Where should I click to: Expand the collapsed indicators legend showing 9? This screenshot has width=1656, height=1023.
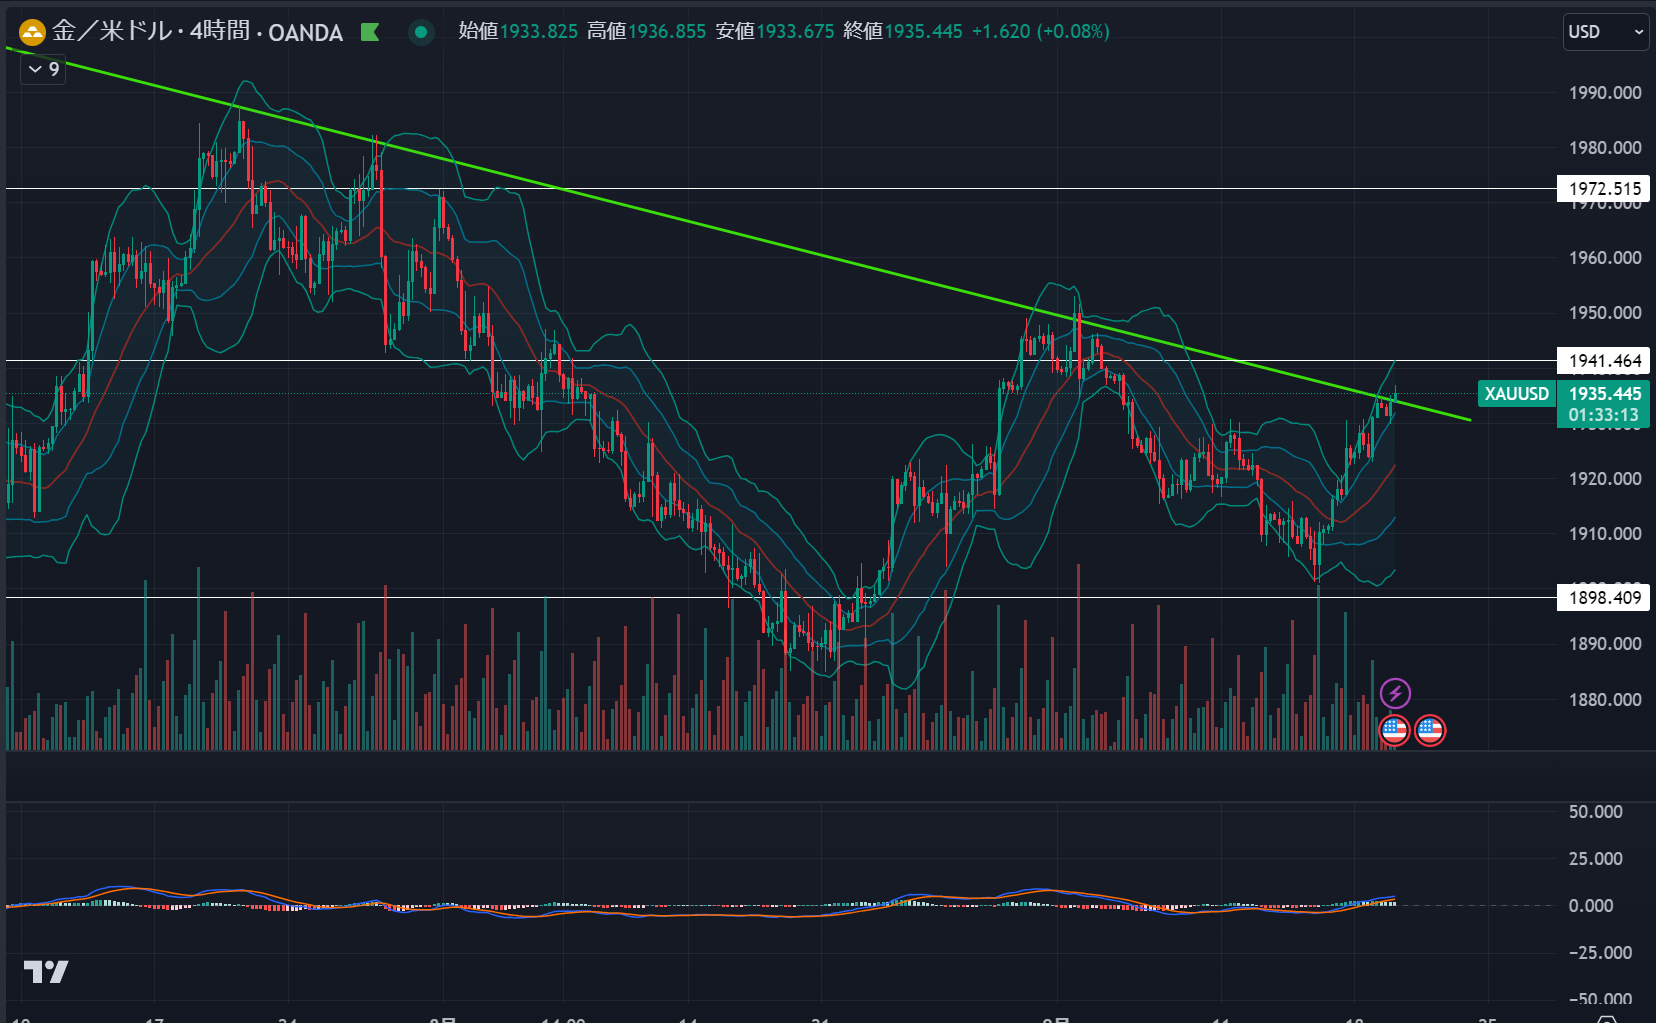coord(44,69)
